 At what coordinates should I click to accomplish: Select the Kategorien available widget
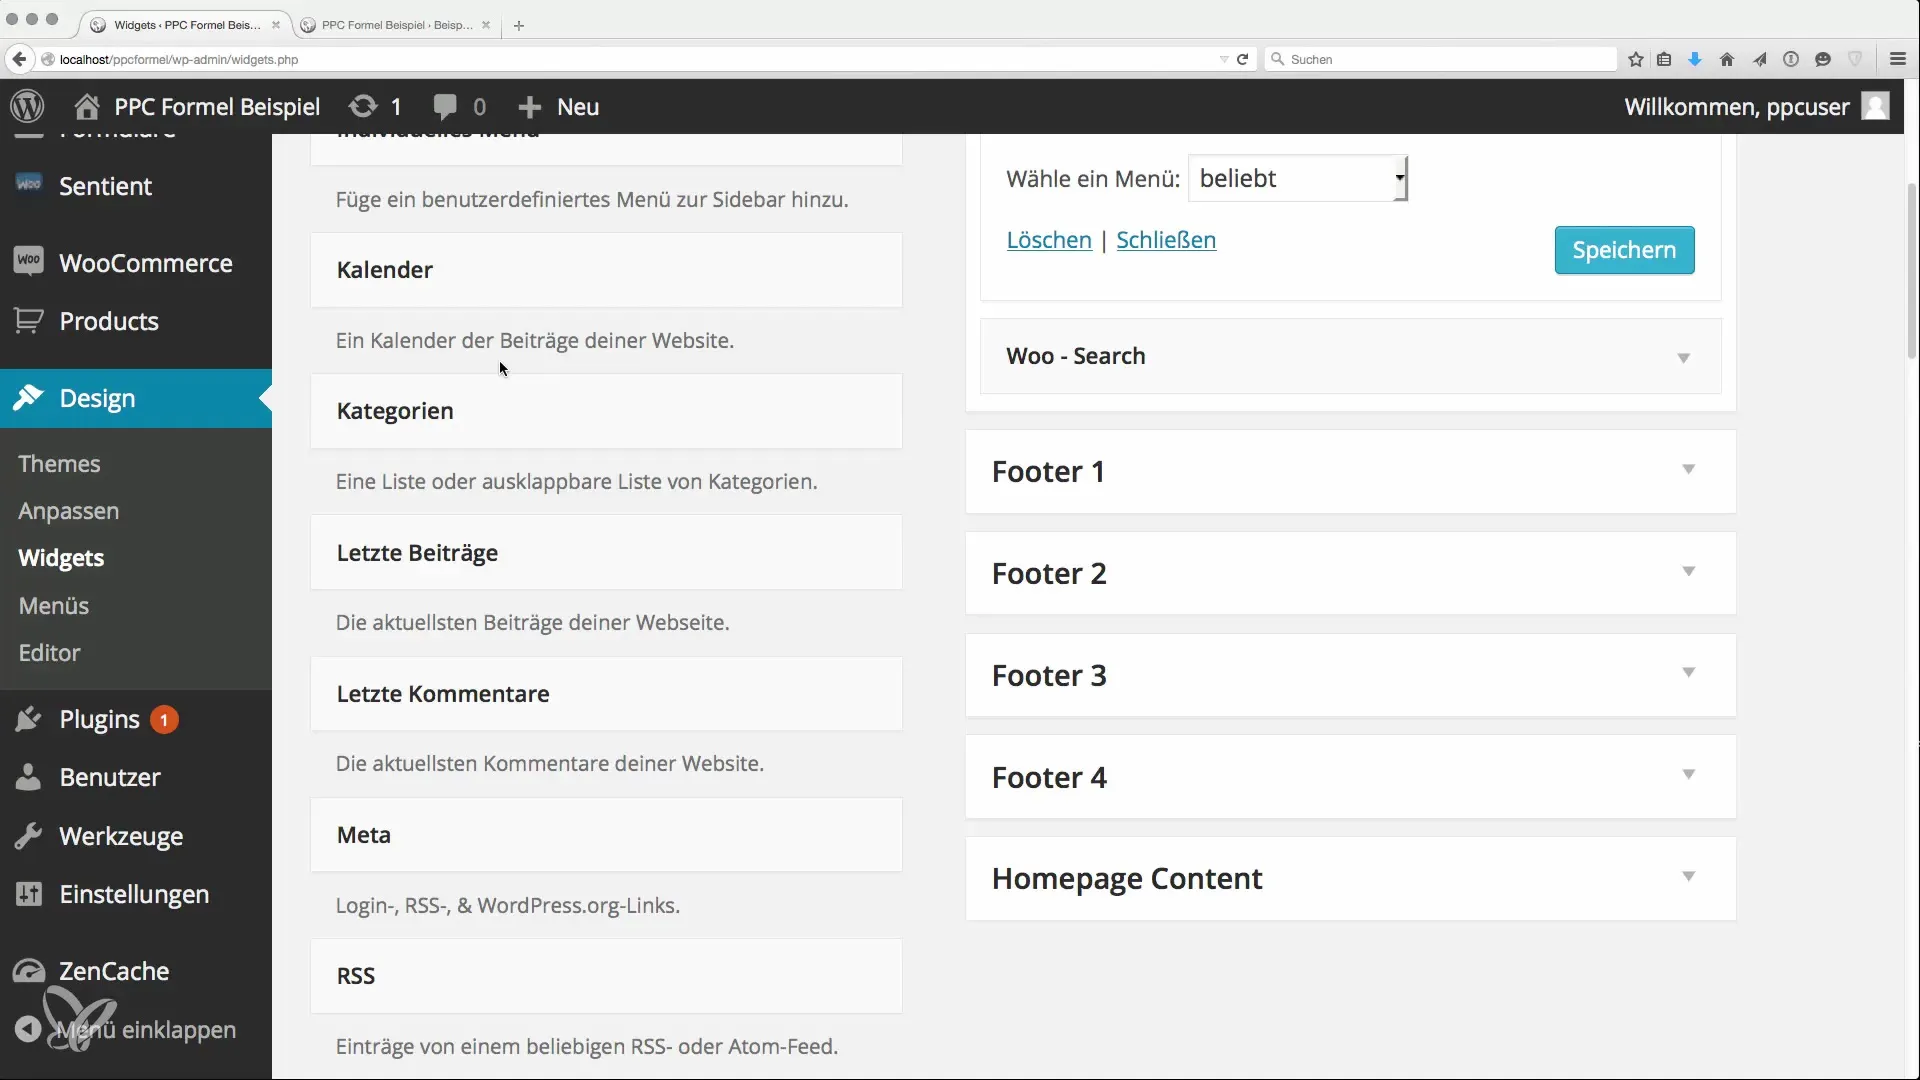click(606, 411)
